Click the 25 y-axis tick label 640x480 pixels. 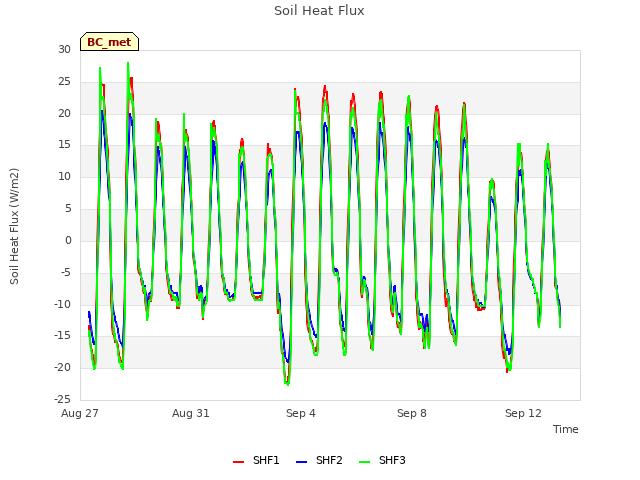pyautogui.click(x=64, y=82)
